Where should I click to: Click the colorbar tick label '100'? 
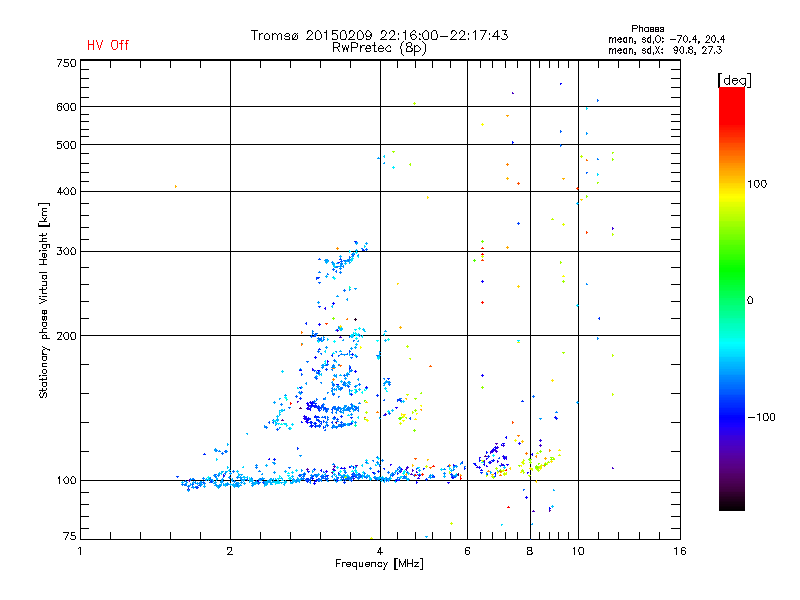757,184
